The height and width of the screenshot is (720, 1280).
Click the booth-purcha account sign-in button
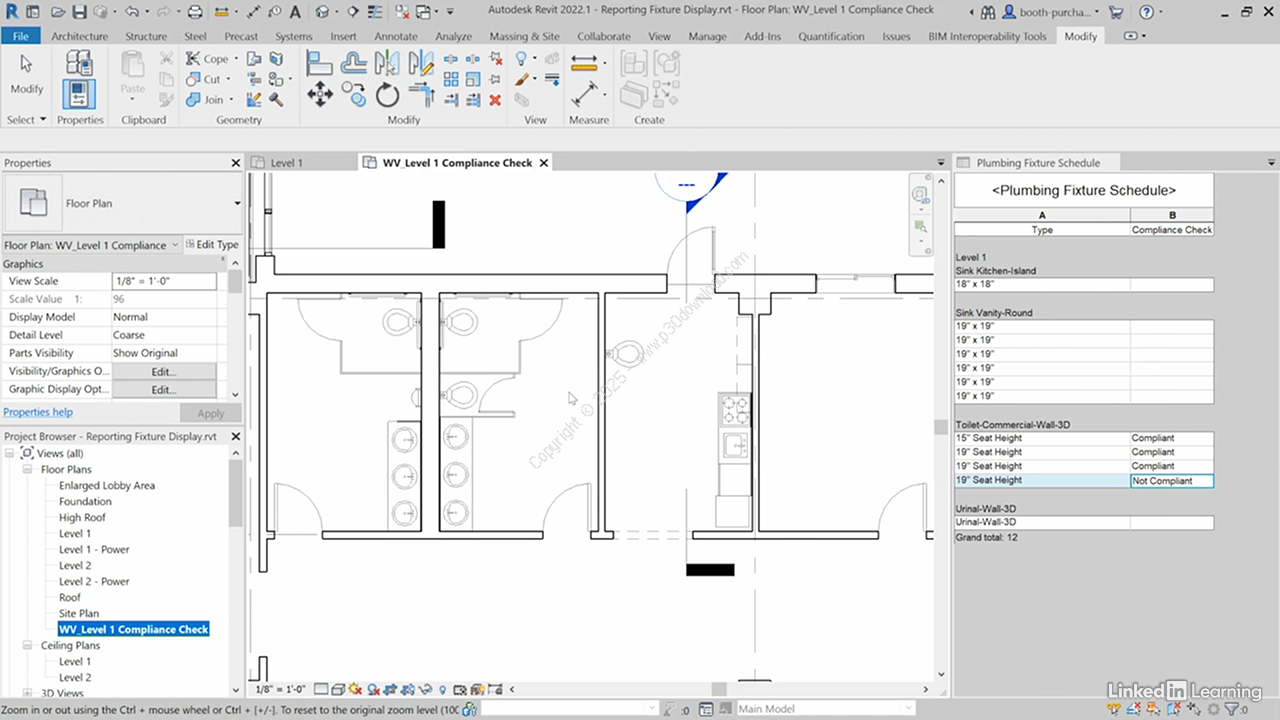click(x=1050, y=12)
